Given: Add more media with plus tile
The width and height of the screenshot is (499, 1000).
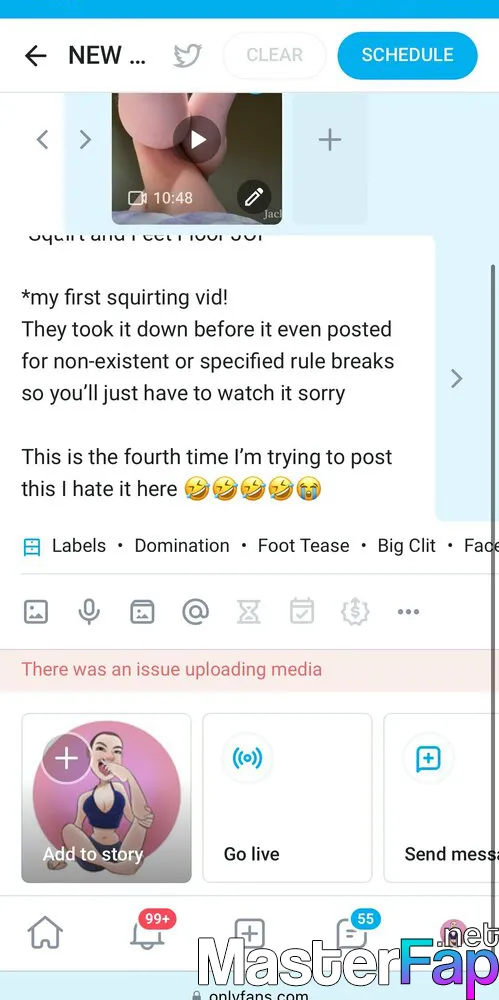Looking at the screenshot, I should [330, 140].
